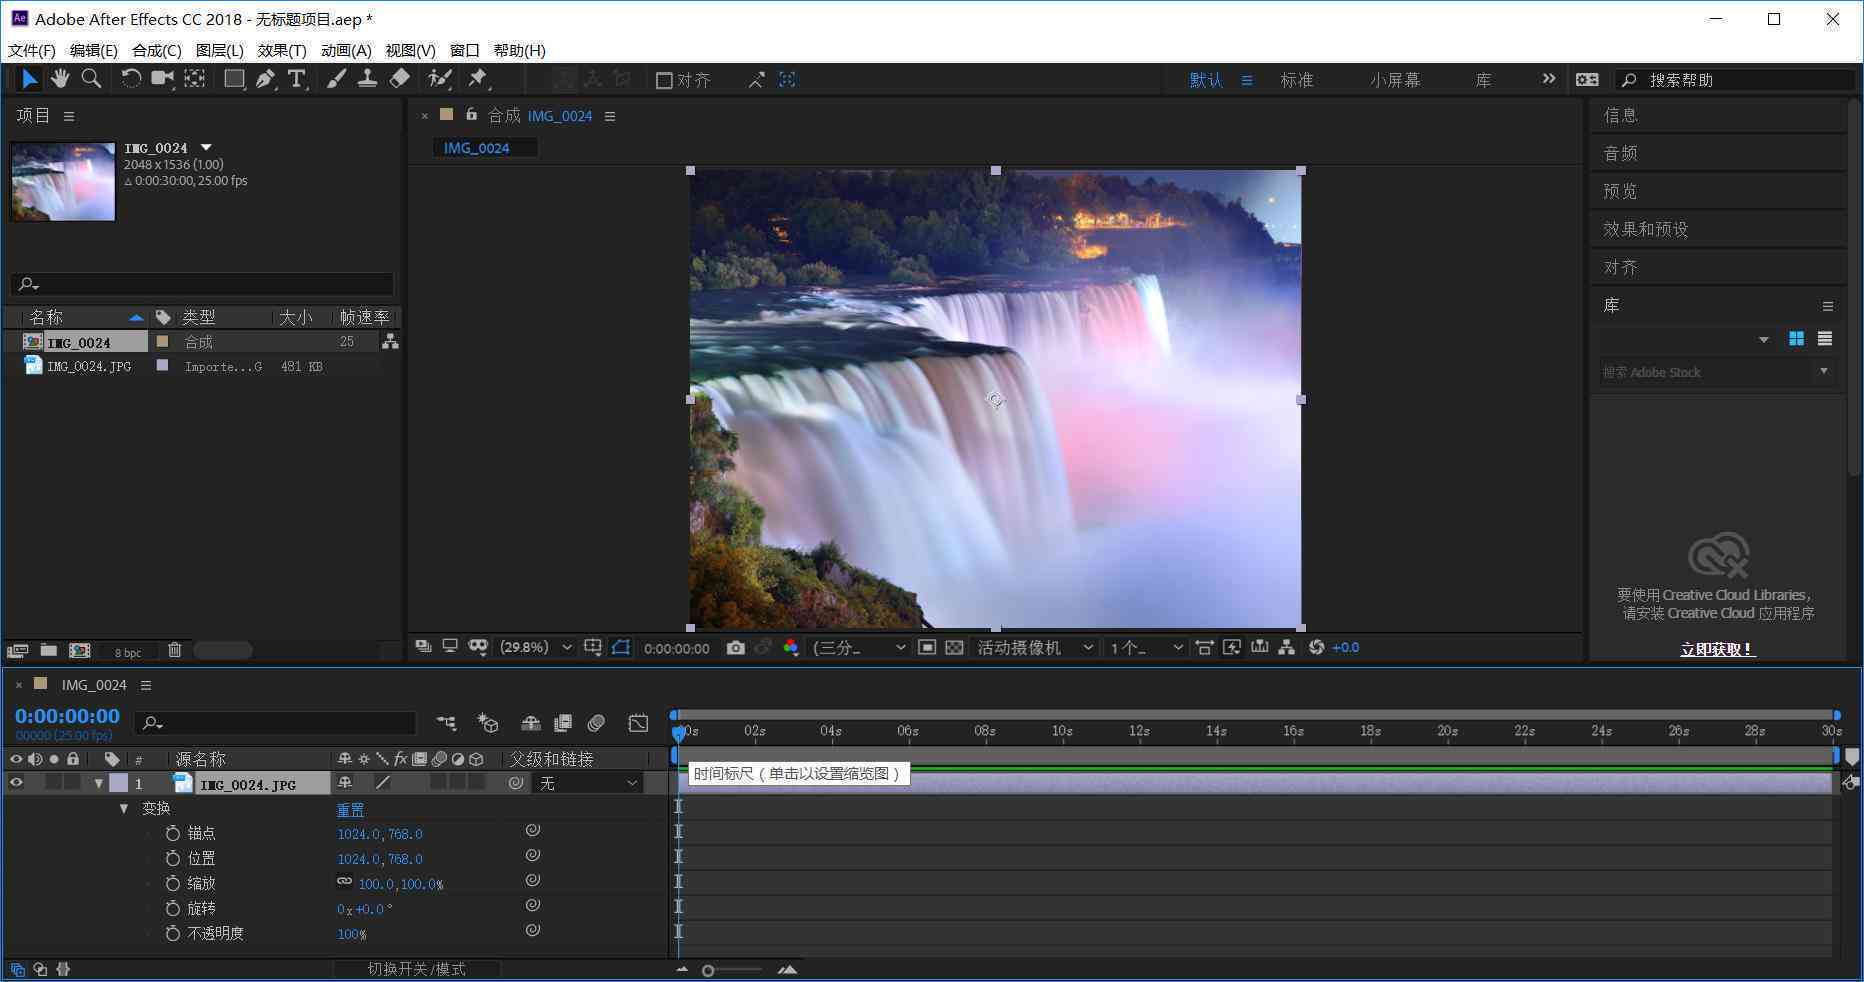The height and width of the screenshot is (982, 1864).
Task: Open the 活动摄像机 camera view dropdown
Action: (x=1036, y=648)
